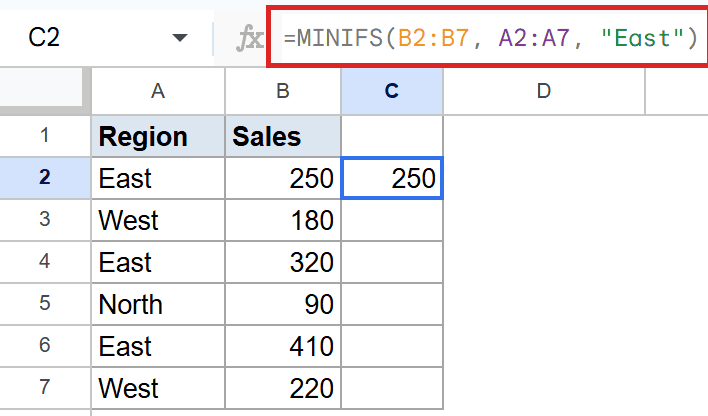This screenshot has height=416, width=708.
Task: Click the select-all corner box
Action: click(x=42, y=87)
